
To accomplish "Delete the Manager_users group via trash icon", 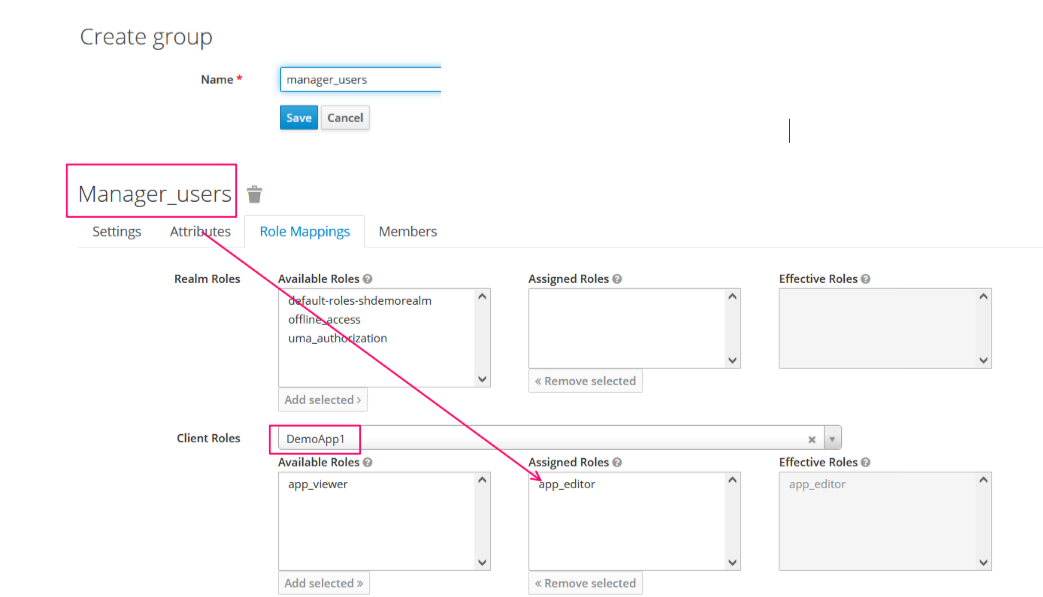I will coord(255,194).
